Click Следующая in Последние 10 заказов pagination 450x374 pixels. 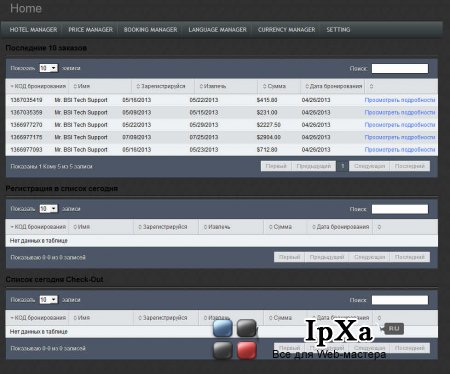click(x=369, y=166)
